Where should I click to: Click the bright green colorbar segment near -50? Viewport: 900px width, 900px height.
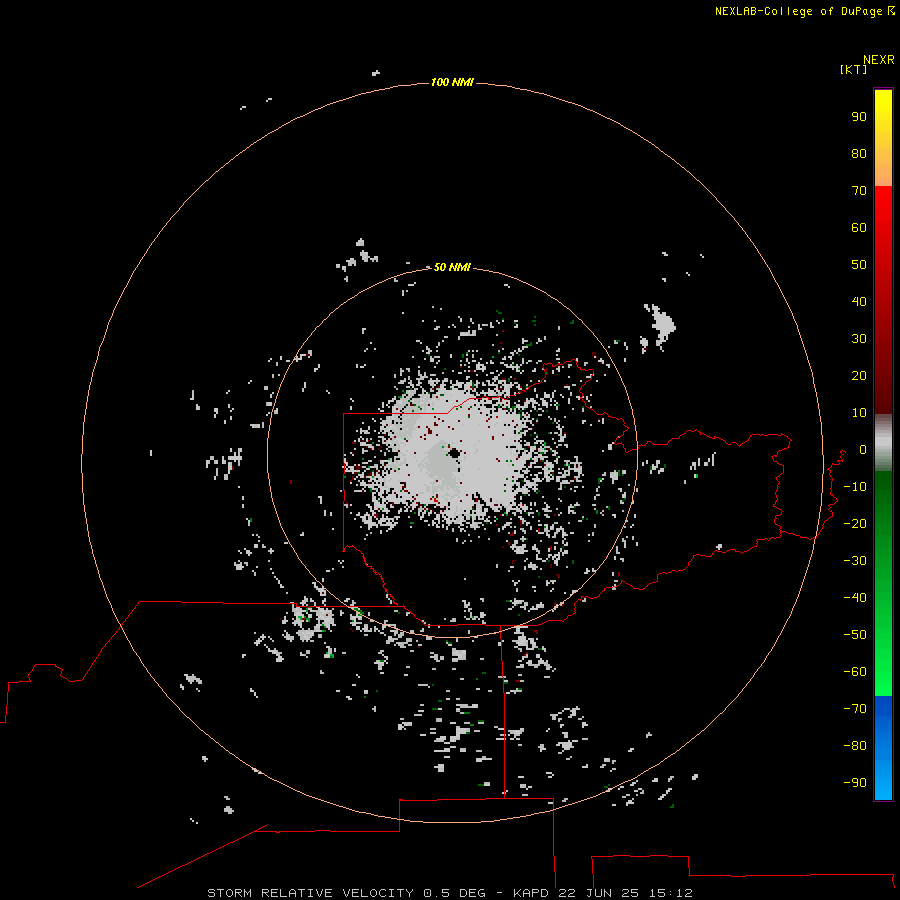tap(883, 637)
